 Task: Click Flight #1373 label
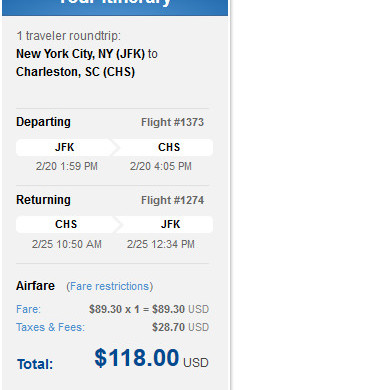point(172,122)
